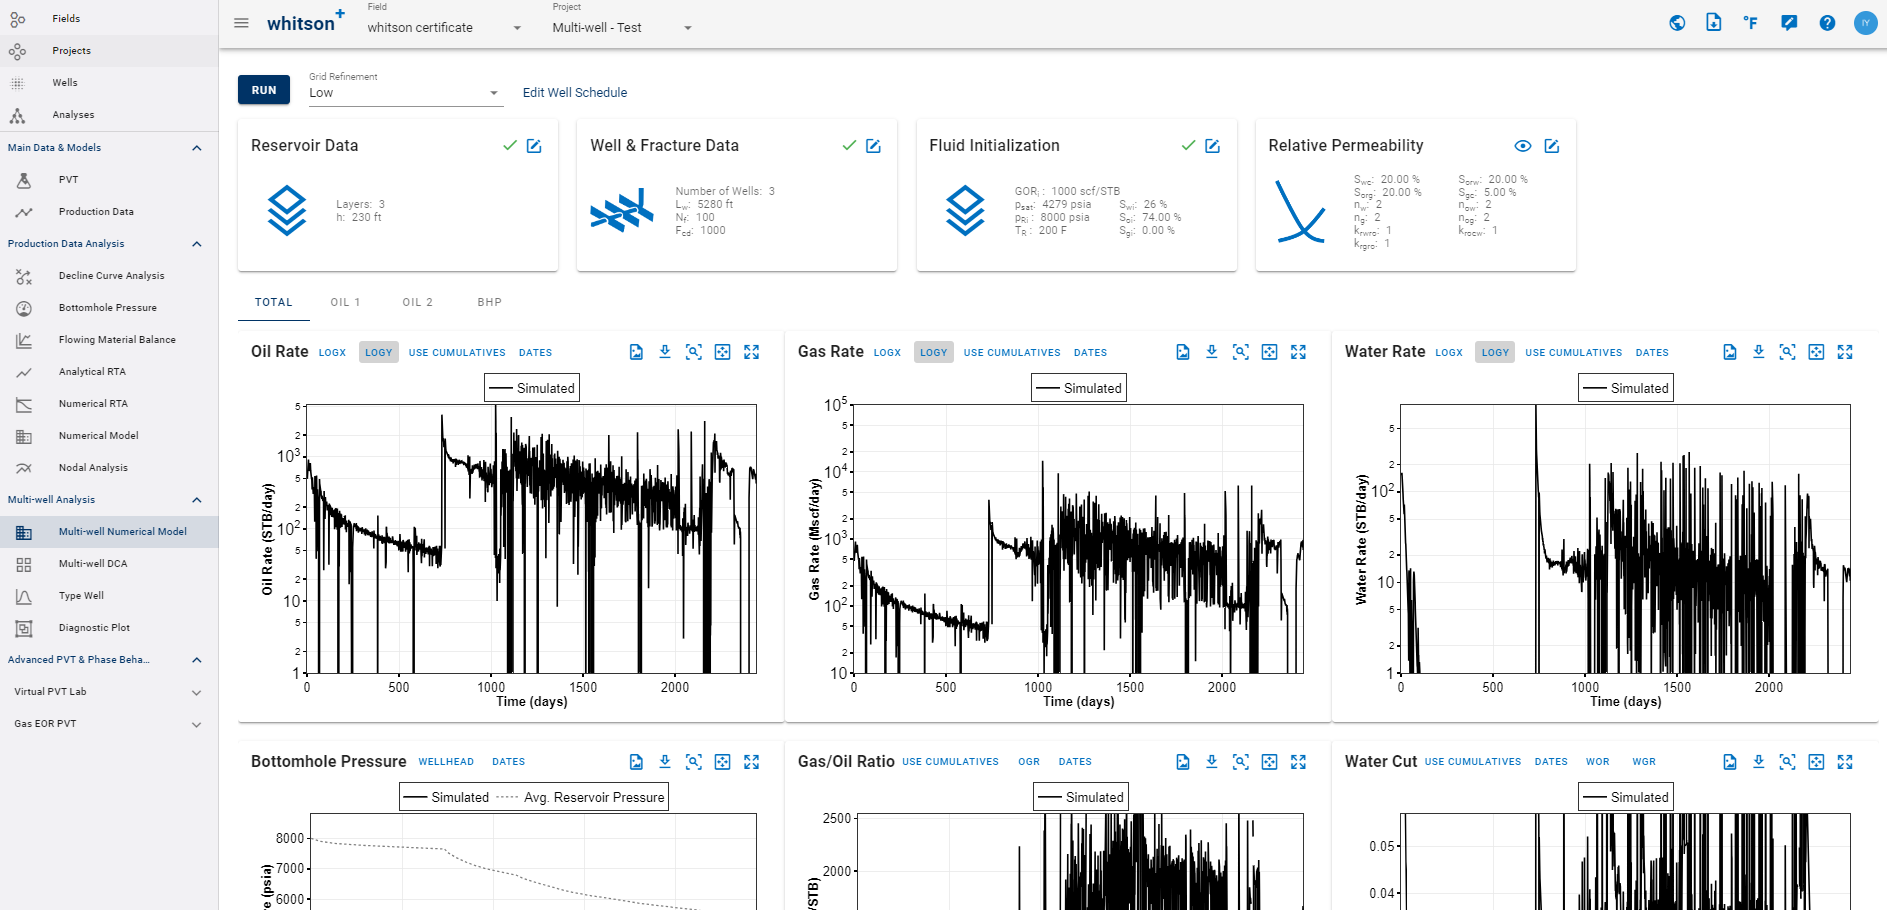Open the feedback chat icon in header
This screenshot has width=1887, height=910.
tap(1789, 23)
